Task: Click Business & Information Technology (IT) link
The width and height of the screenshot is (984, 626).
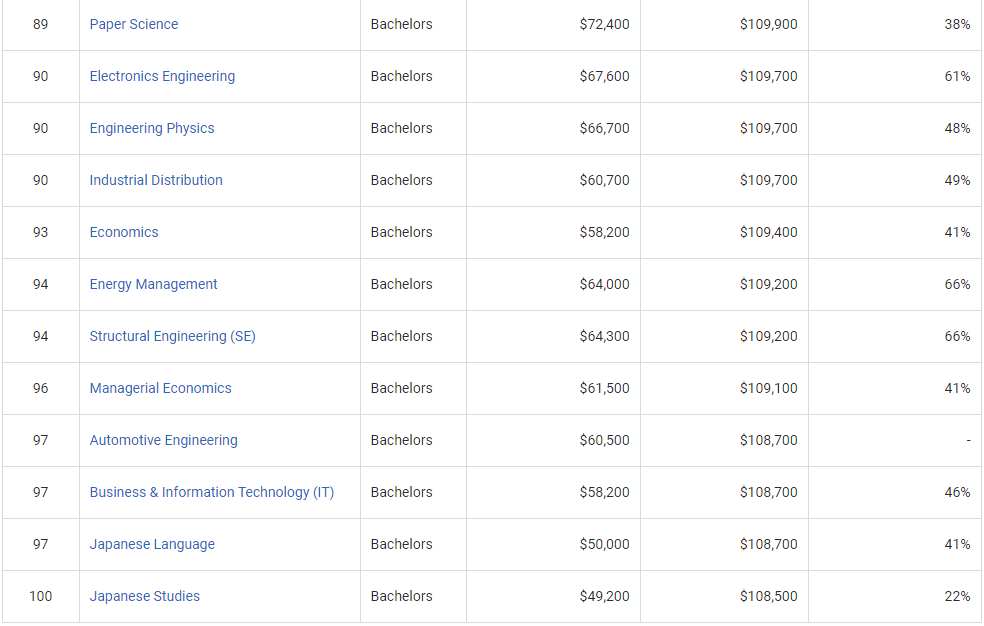Action: [211, 492]
